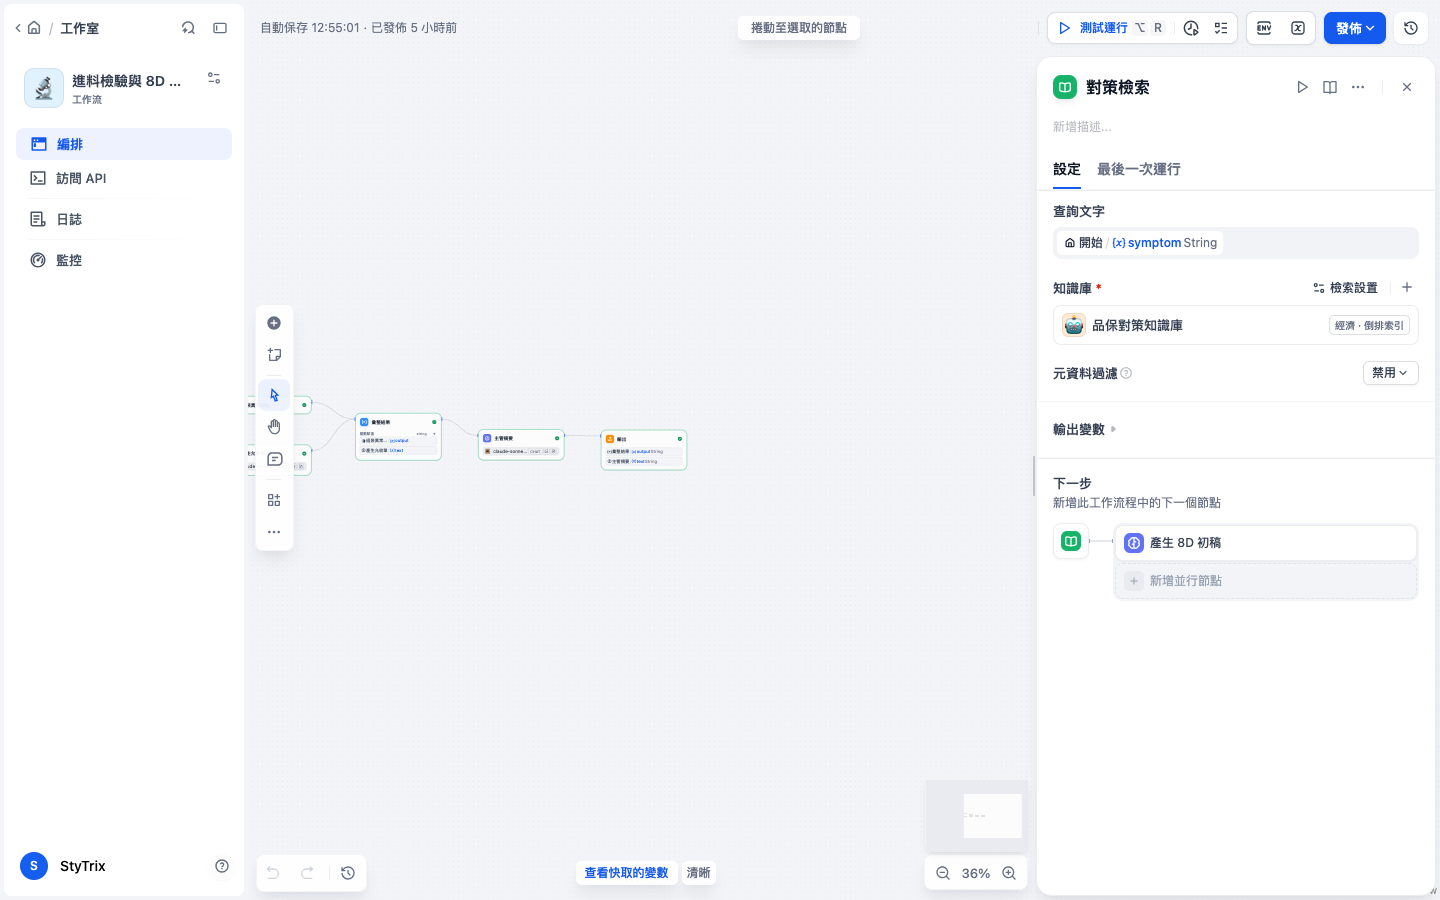Click 新增並行節點 to add parallel node
The height and width of the screenshot is (900, 1440).
click(1266, 581)
